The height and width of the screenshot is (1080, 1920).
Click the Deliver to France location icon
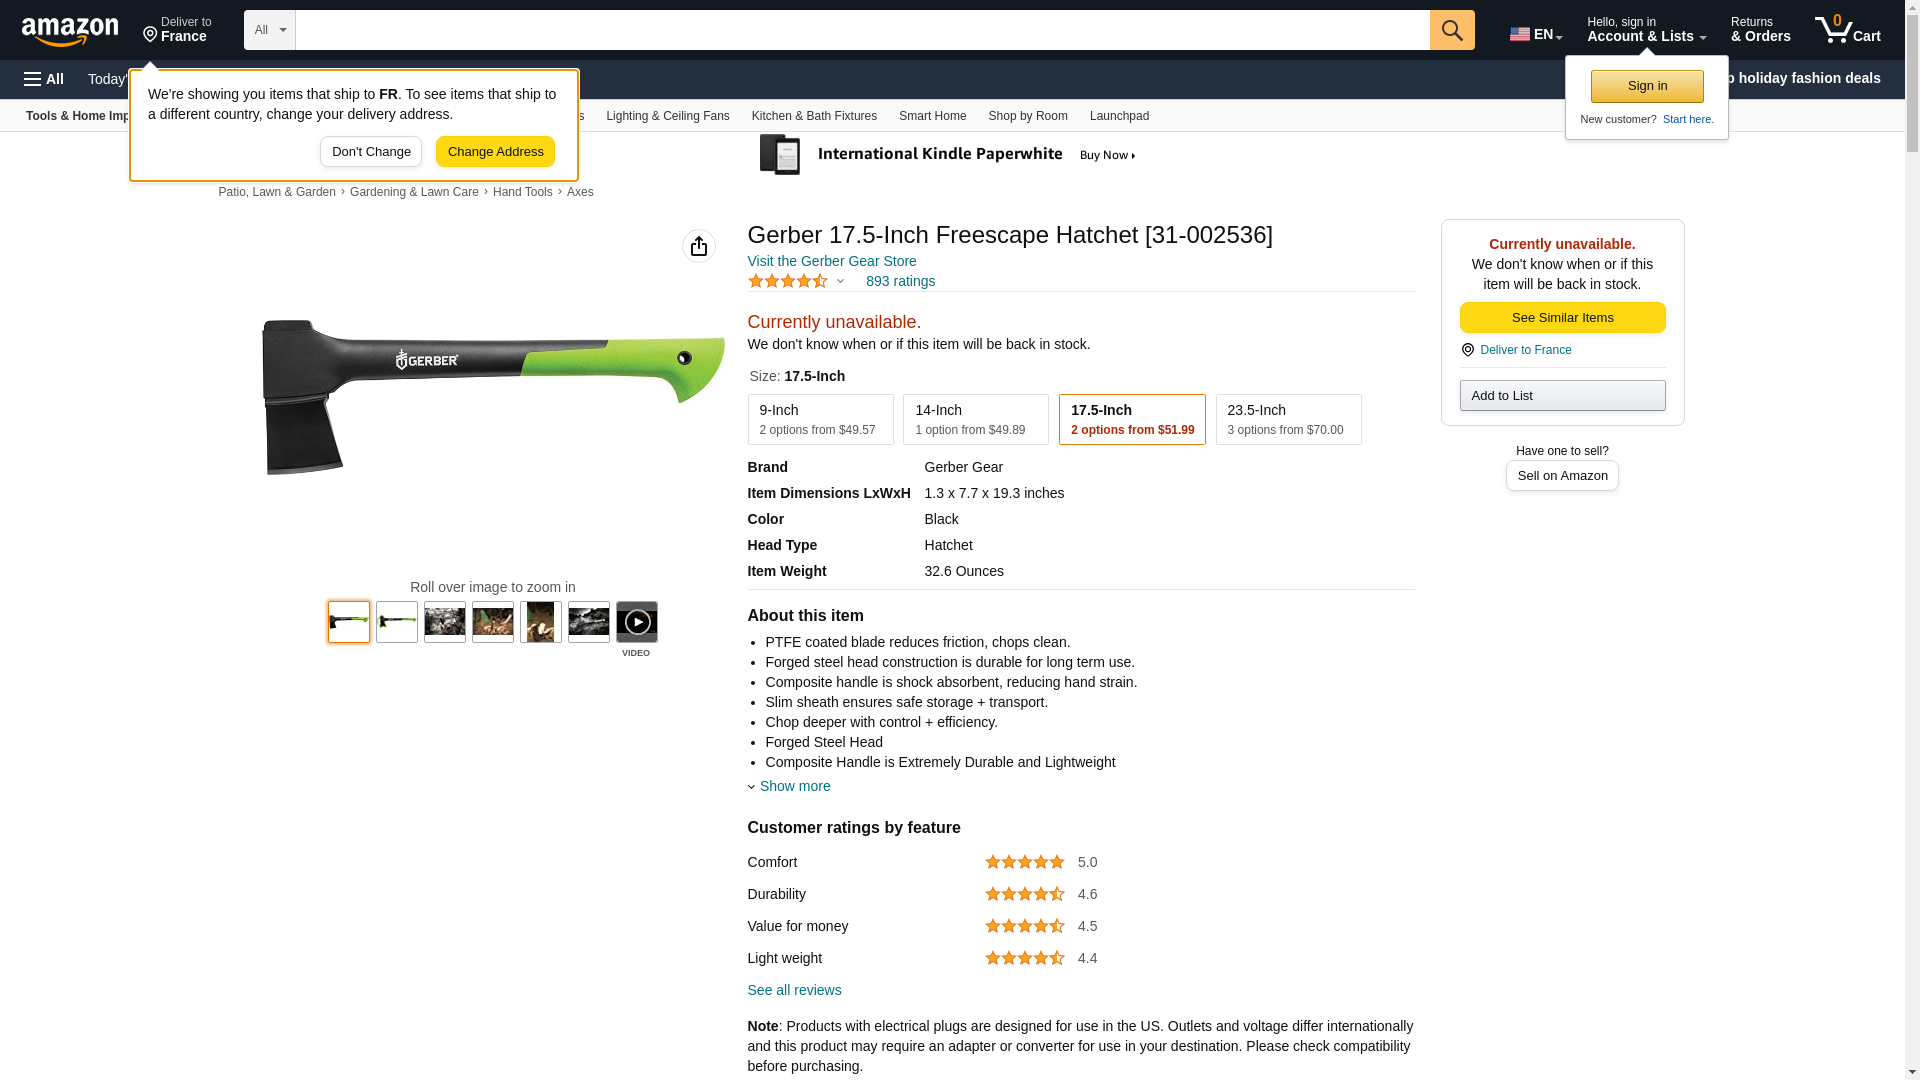coord(1467,350)
